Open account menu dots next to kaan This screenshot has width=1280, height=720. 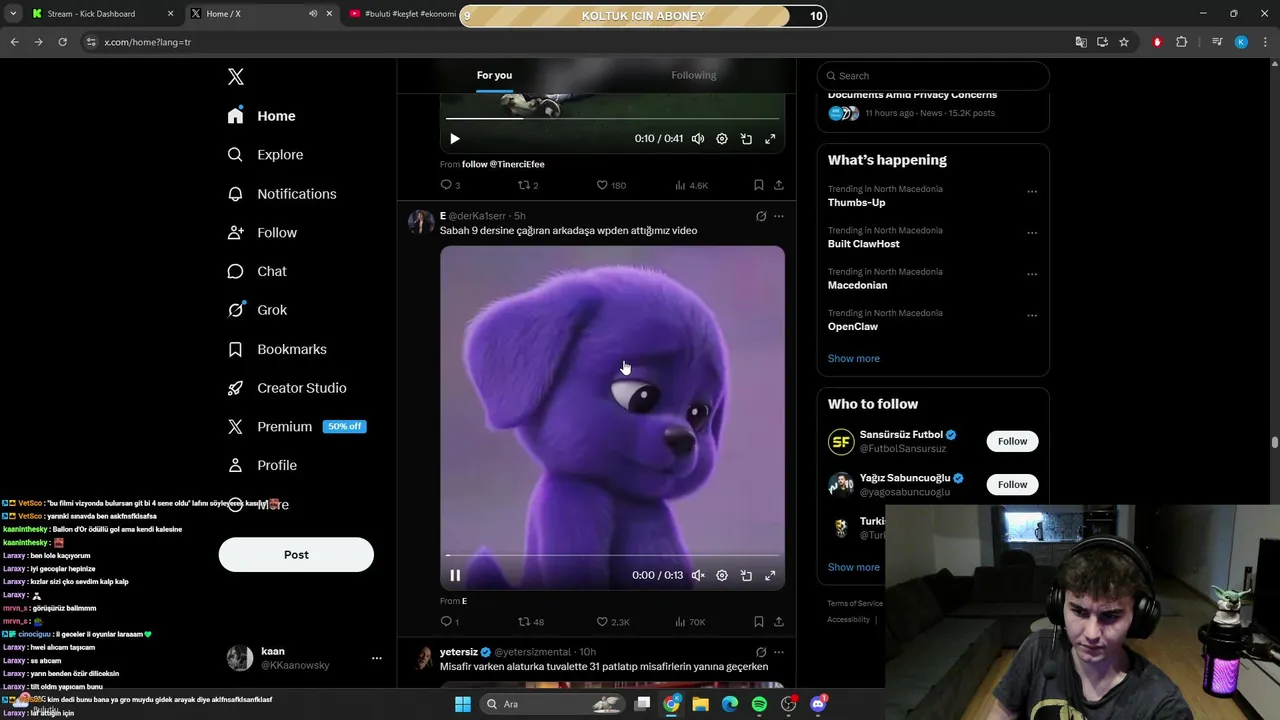point(377,658)
